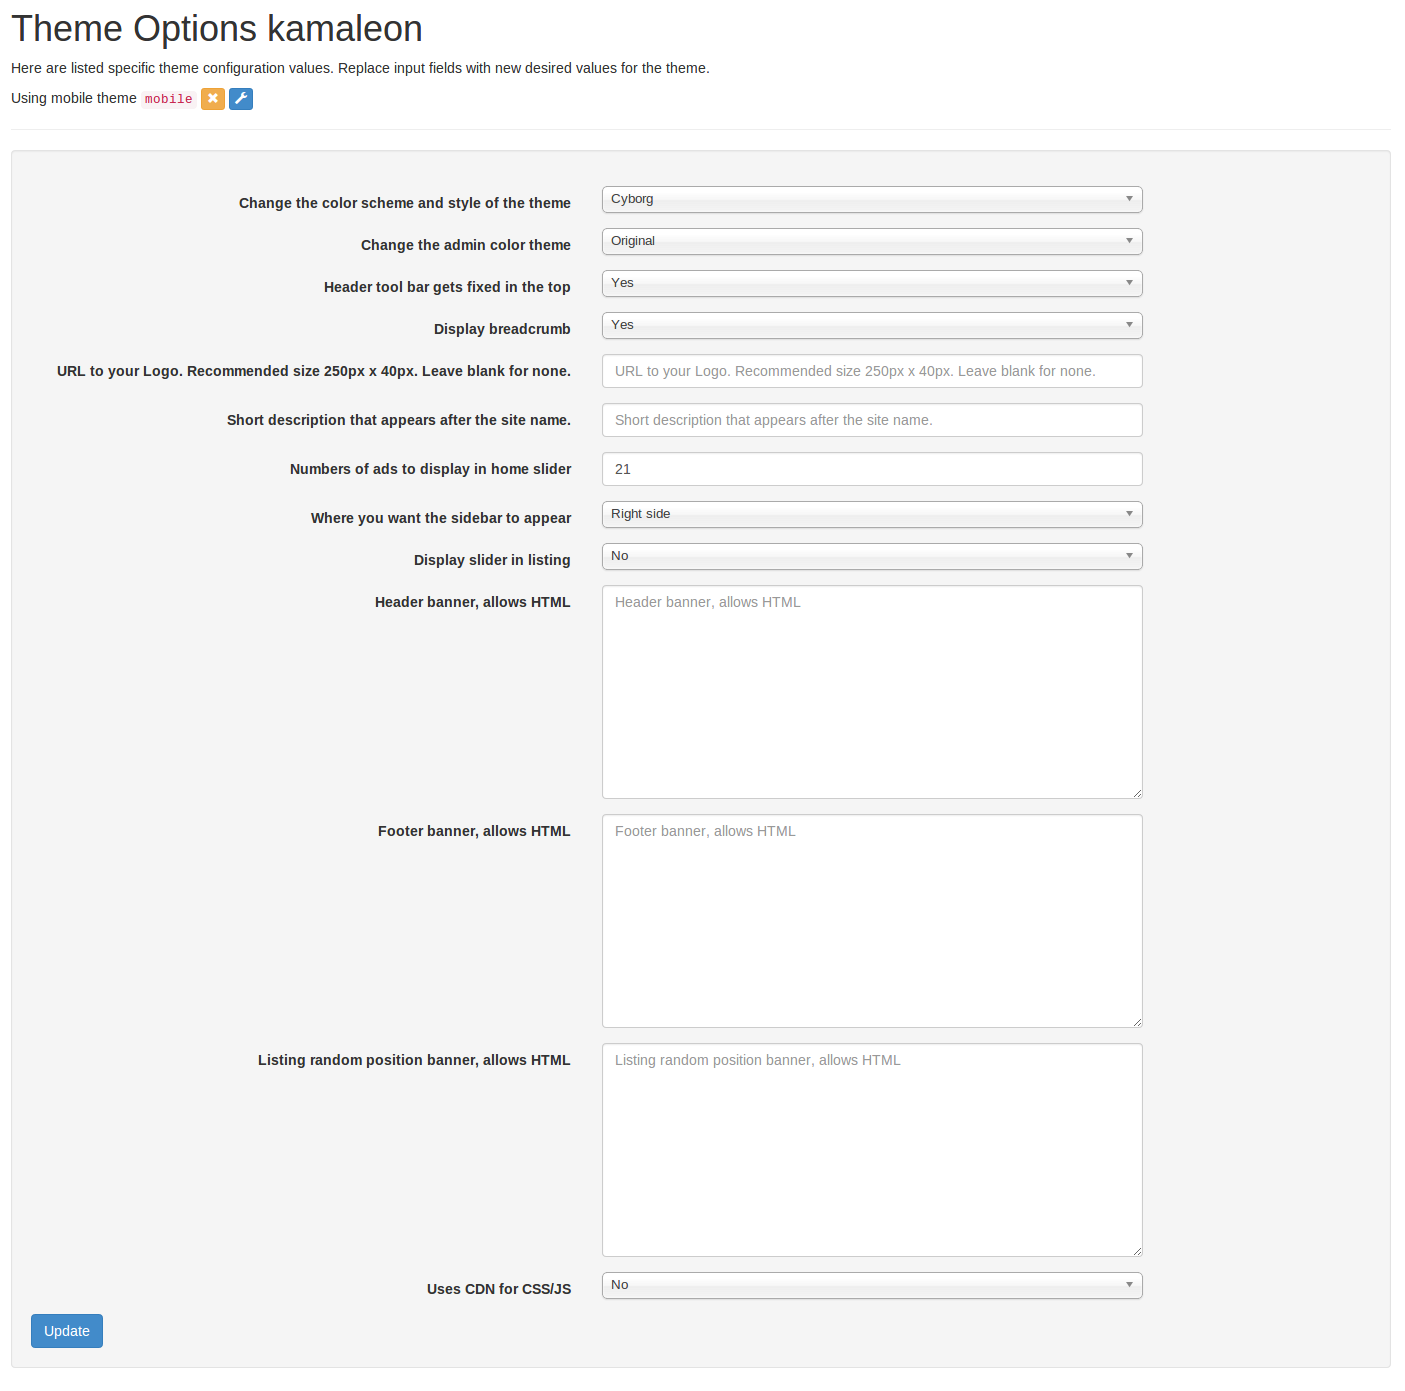Grab the Header banner textarea resize handle
1405x1391 pixels.
click(x=1137, y=793)
